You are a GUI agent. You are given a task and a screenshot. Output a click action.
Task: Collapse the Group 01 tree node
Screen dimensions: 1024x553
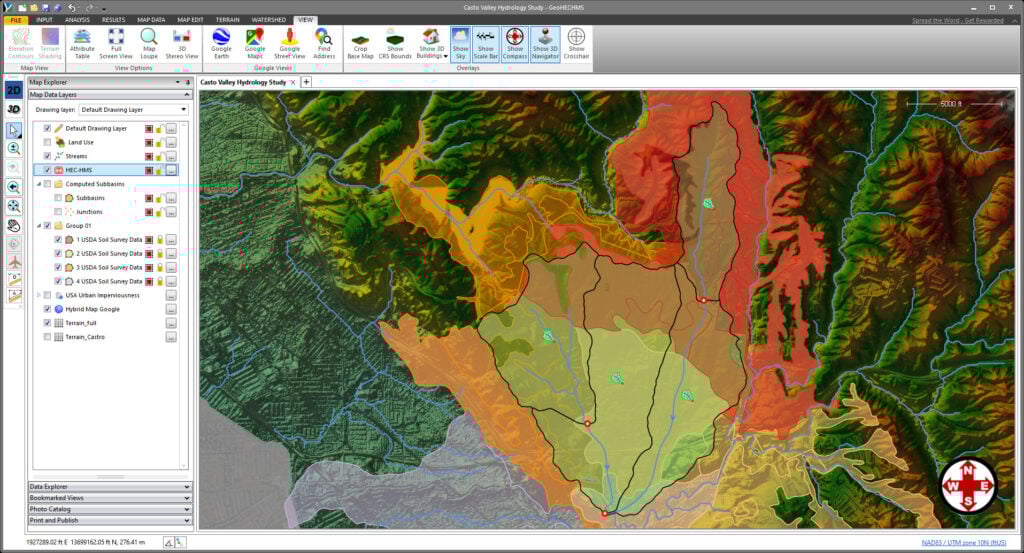(x=39, y=226)
